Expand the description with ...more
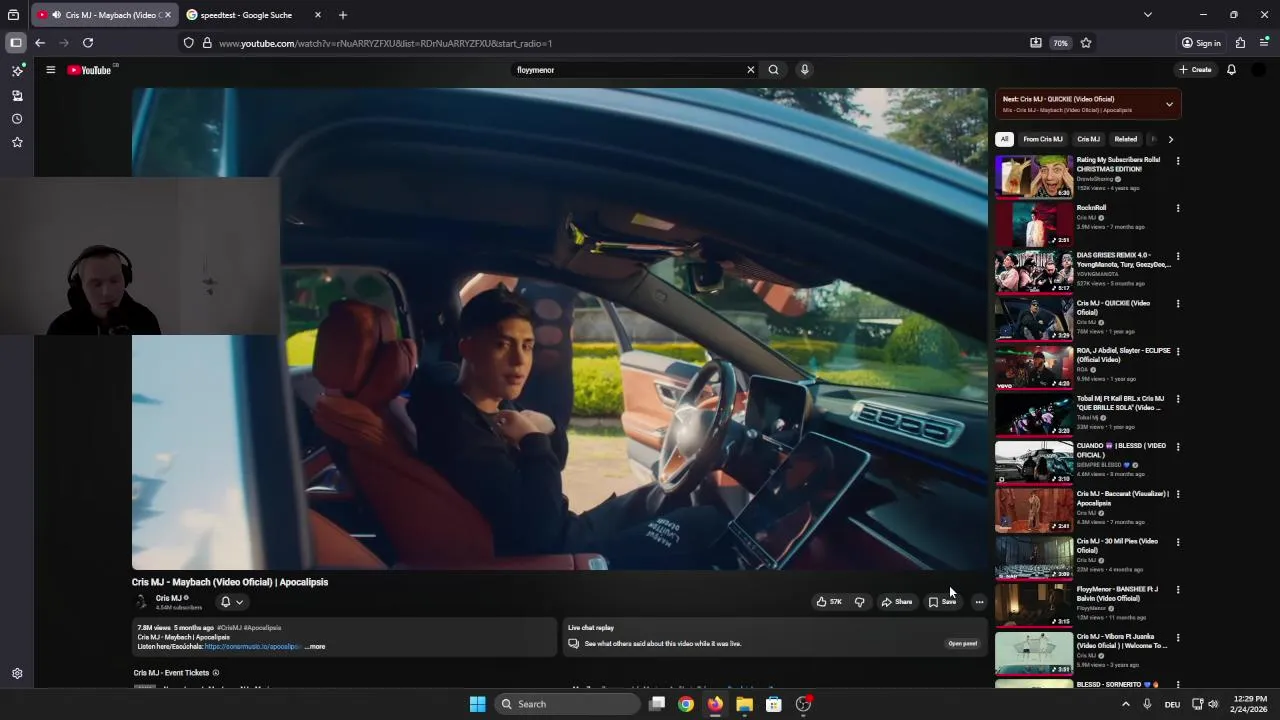1280x720 pixels. click(315, 647)
